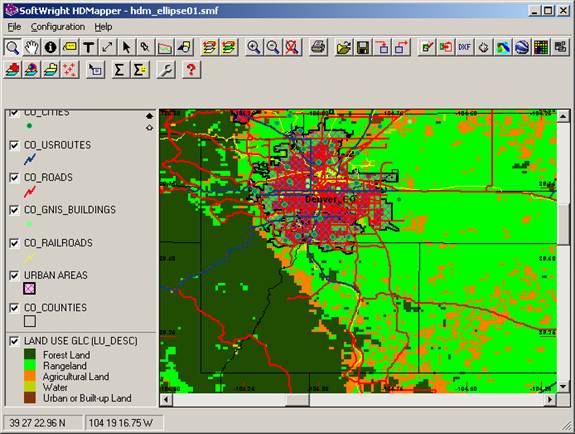Open the yellow color grid icon

pyautogui.click(x=541, y=47)
